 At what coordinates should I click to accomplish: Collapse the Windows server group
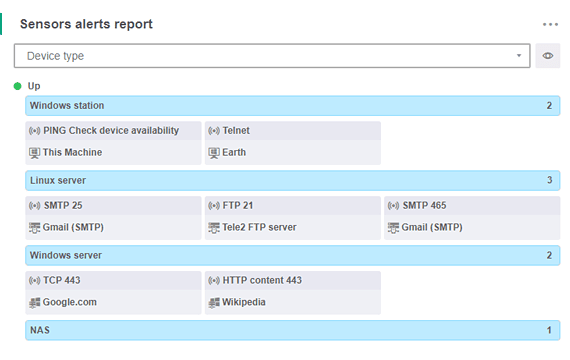tap(293, 255)
